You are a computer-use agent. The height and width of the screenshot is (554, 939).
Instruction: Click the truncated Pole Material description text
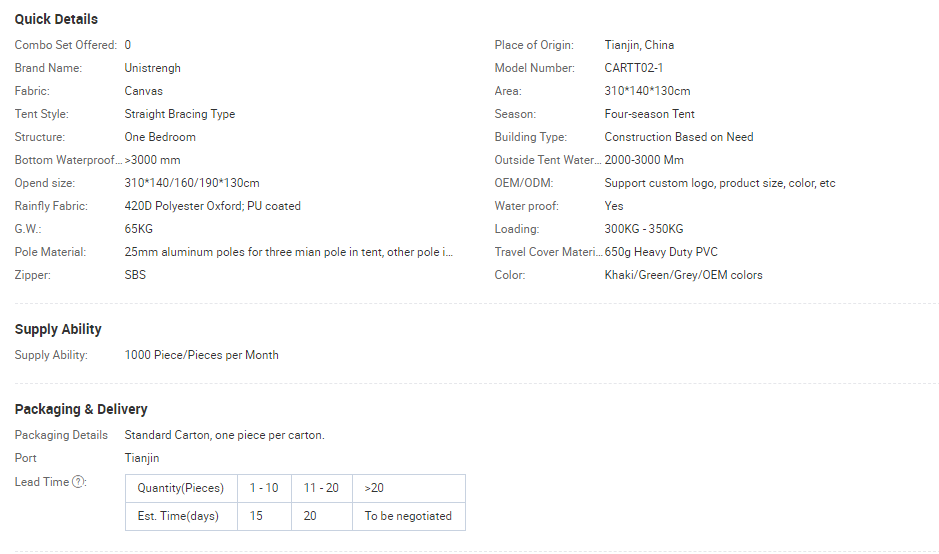tap(288, 252)
